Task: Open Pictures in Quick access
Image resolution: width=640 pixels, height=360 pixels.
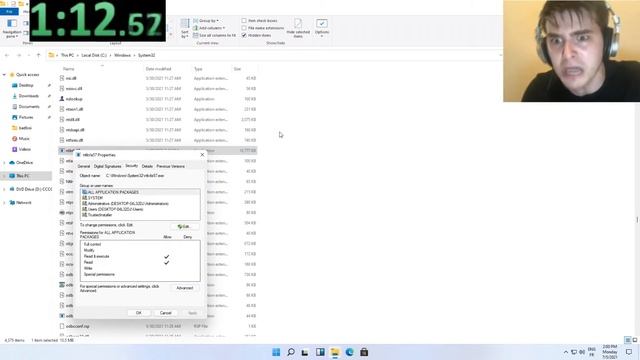Action: tap(25, 117)
